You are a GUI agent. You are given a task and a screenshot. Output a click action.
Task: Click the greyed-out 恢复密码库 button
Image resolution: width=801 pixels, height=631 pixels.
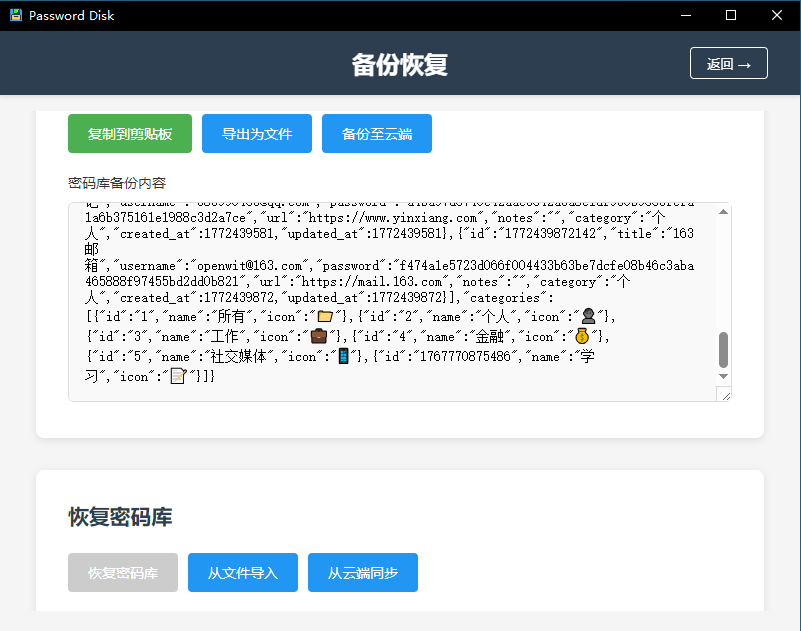(x=123, y=573)
